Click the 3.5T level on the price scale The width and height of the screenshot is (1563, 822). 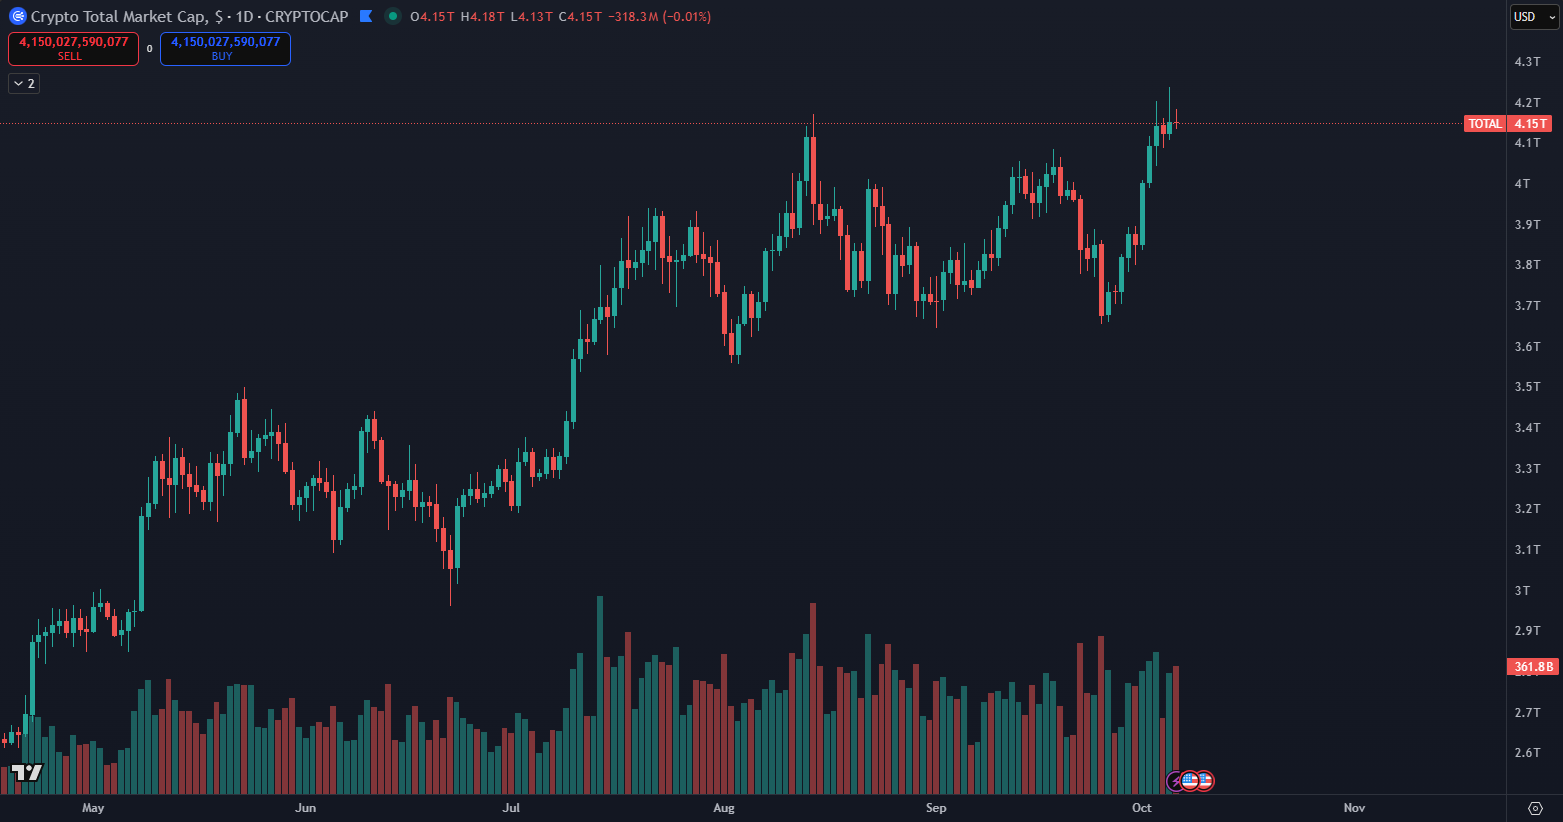click(x=1527, y=387)
